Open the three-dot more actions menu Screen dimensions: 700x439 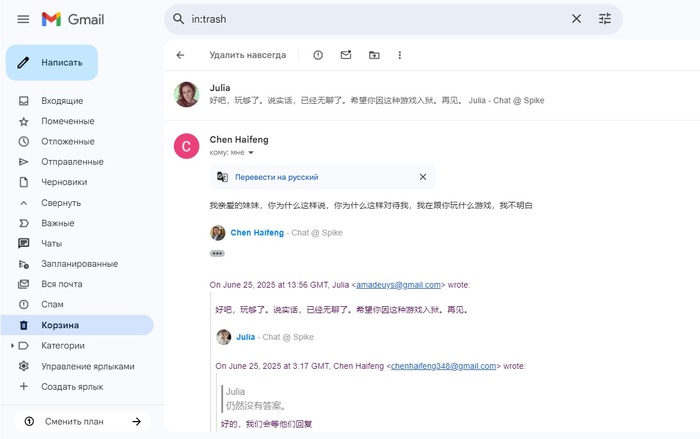400,55
